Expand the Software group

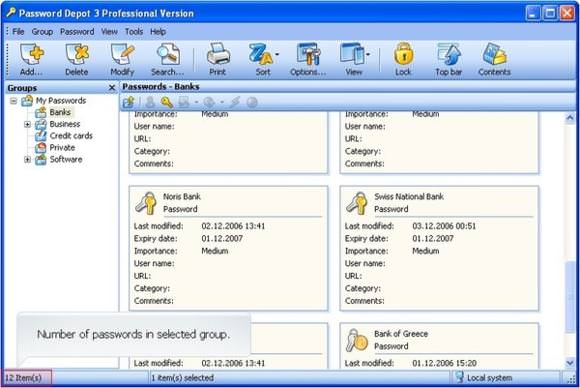27,159
